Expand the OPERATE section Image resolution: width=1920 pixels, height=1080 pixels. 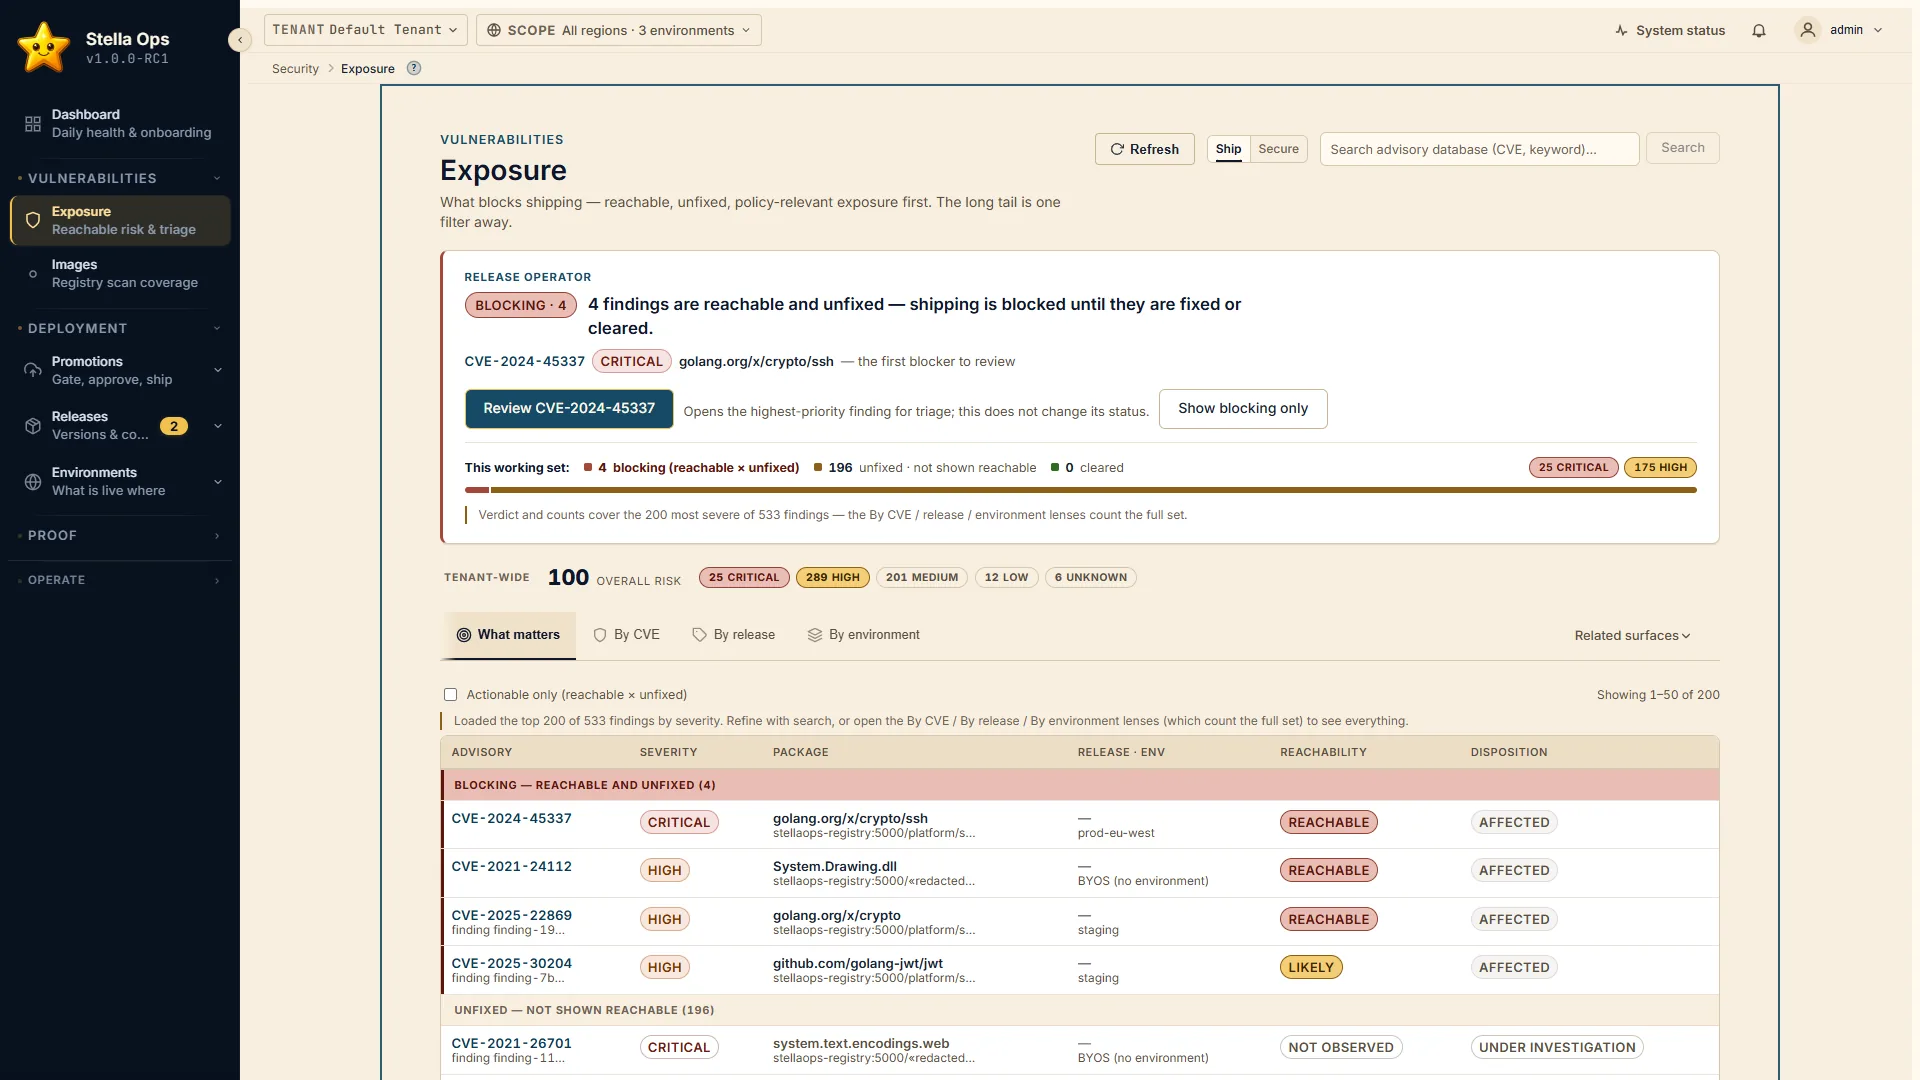click(x=120, y=580)
